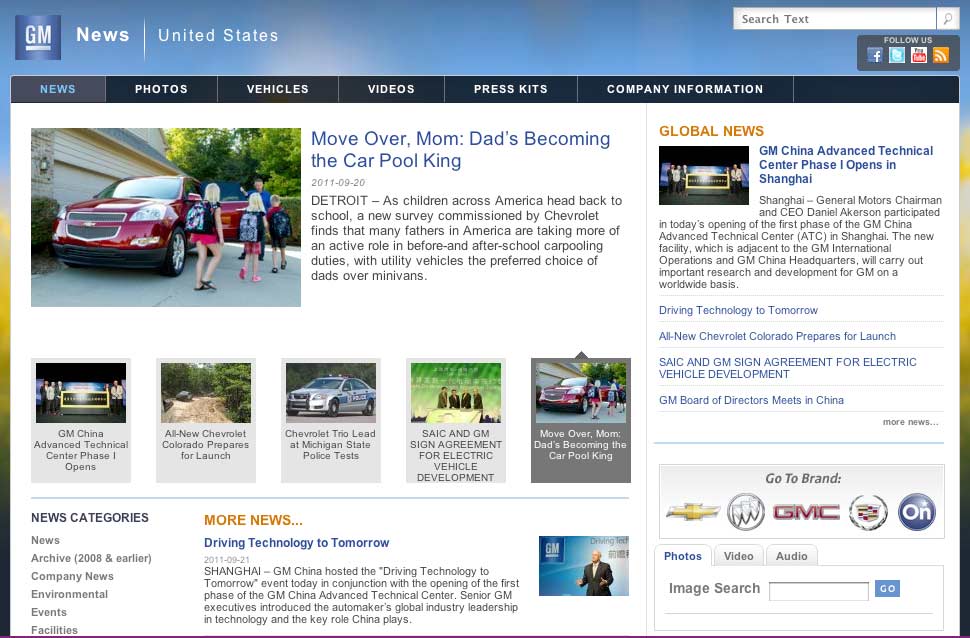Image resolution: width=970 pixels, height=638 pixels.
Task: Click the Driving Technology speaker thumbnail
Action: (584, 566)
